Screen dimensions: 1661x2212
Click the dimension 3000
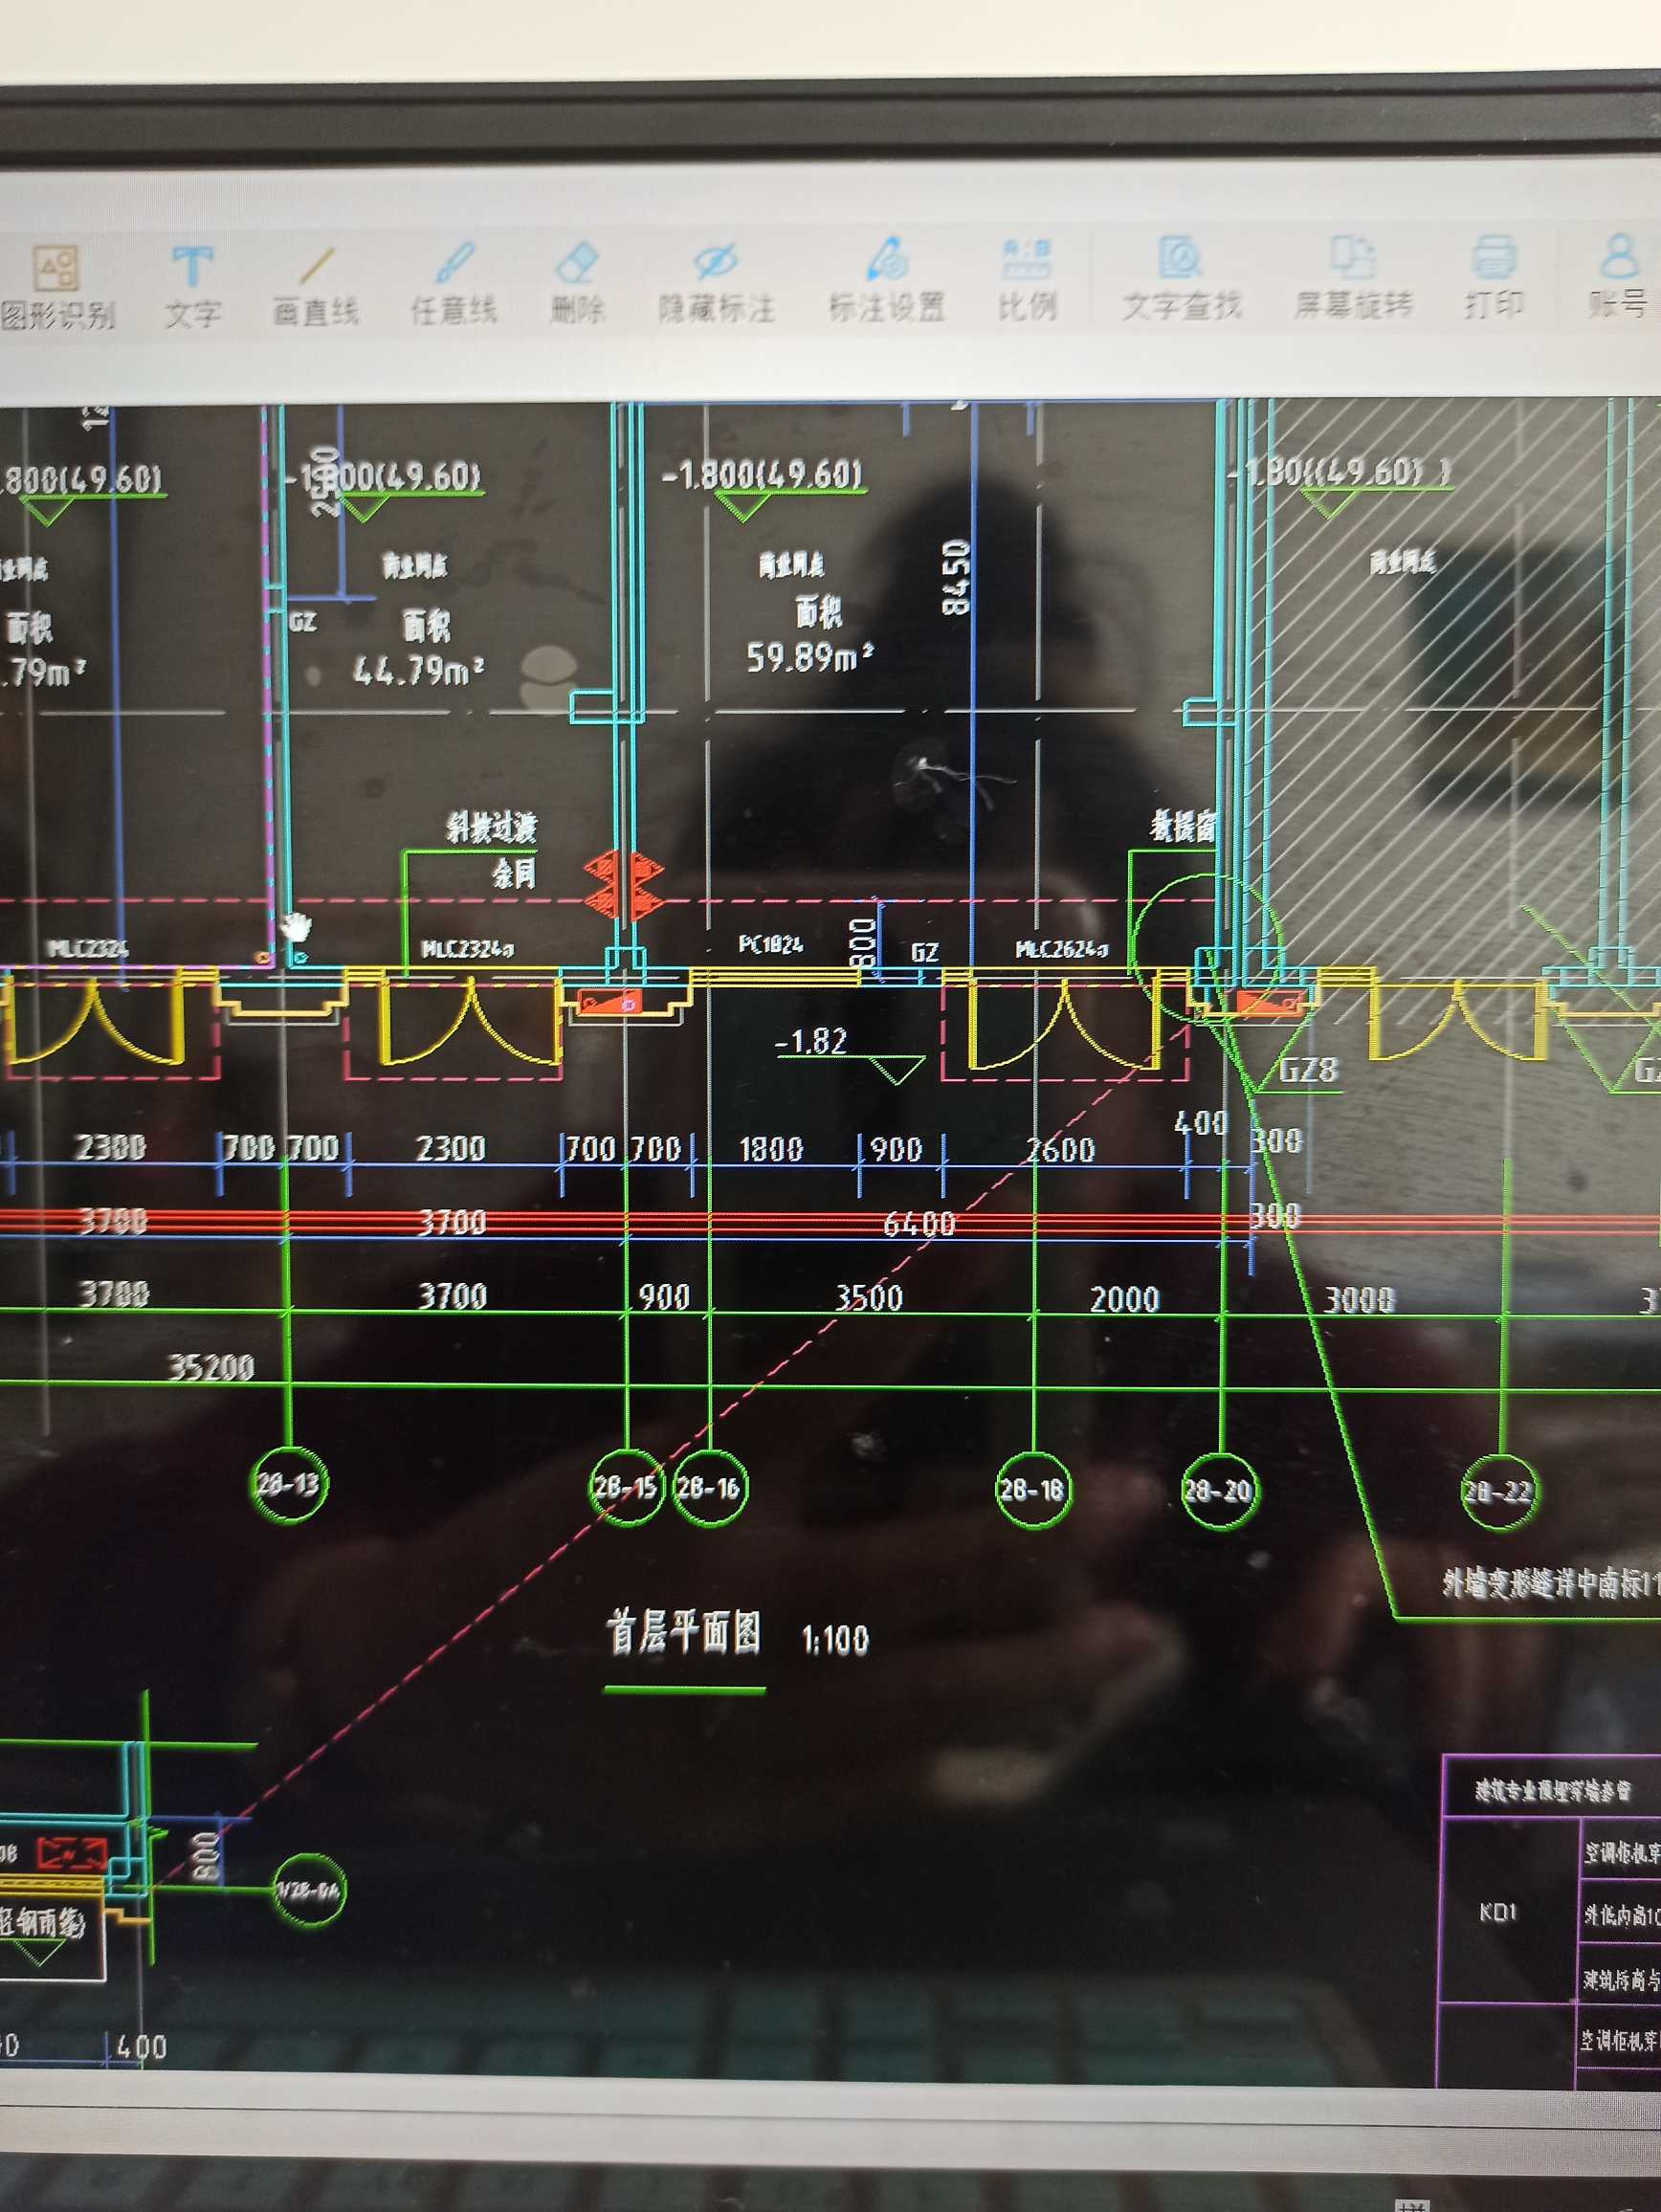click(x=1360, y=1301)
